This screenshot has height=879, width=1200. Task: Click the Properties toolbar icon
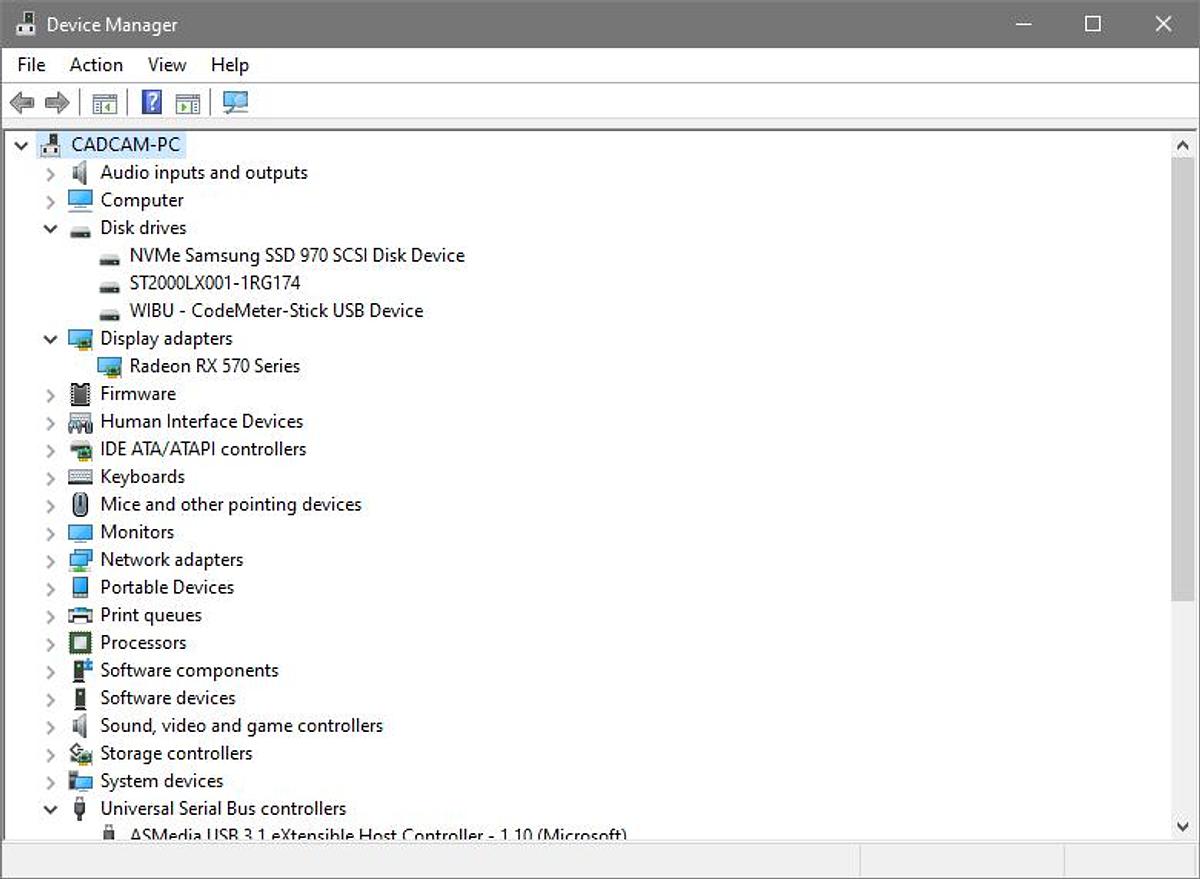coord(187,103)
